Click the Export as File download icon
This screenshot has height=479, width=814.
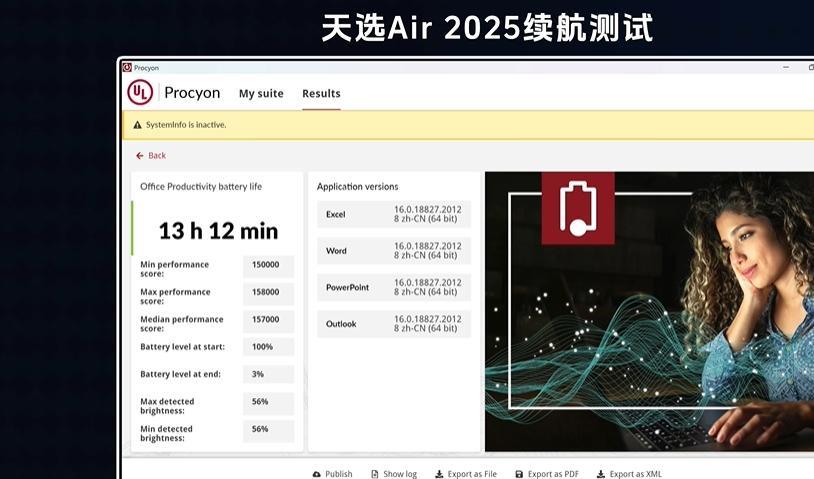439,474
